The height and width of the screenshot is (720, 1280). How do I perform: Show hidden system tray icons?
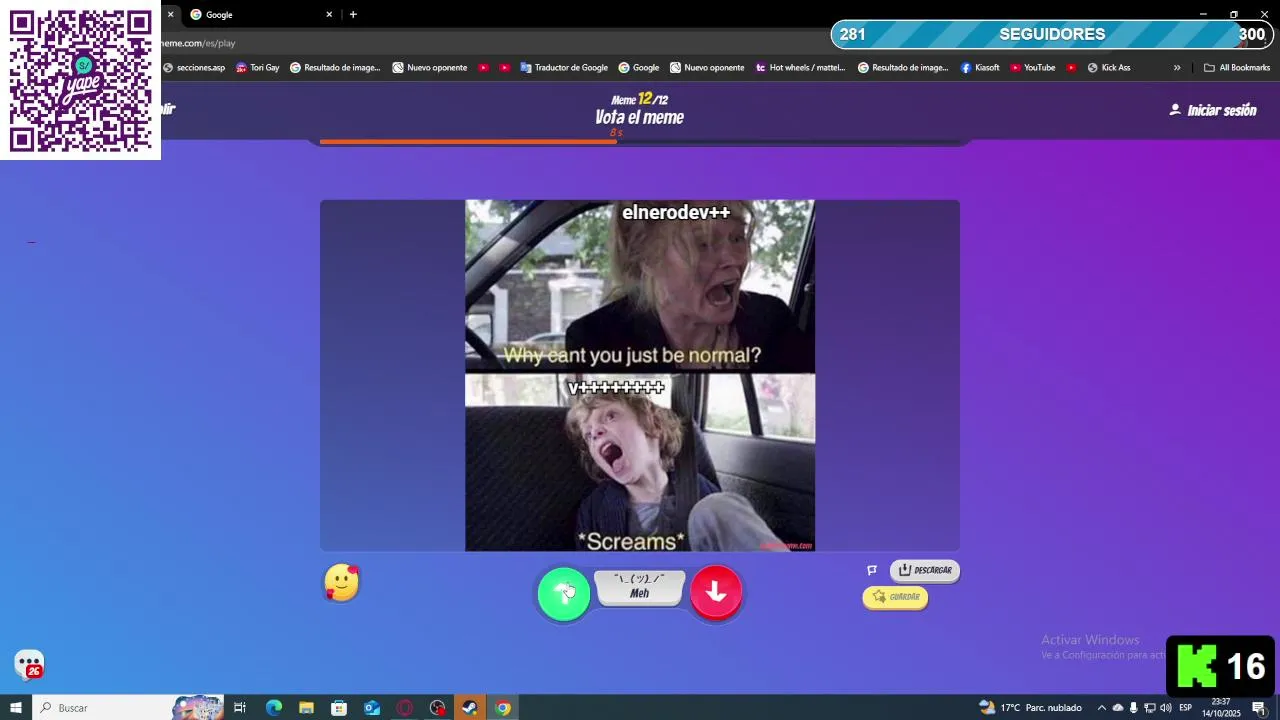pos(1102,708)
